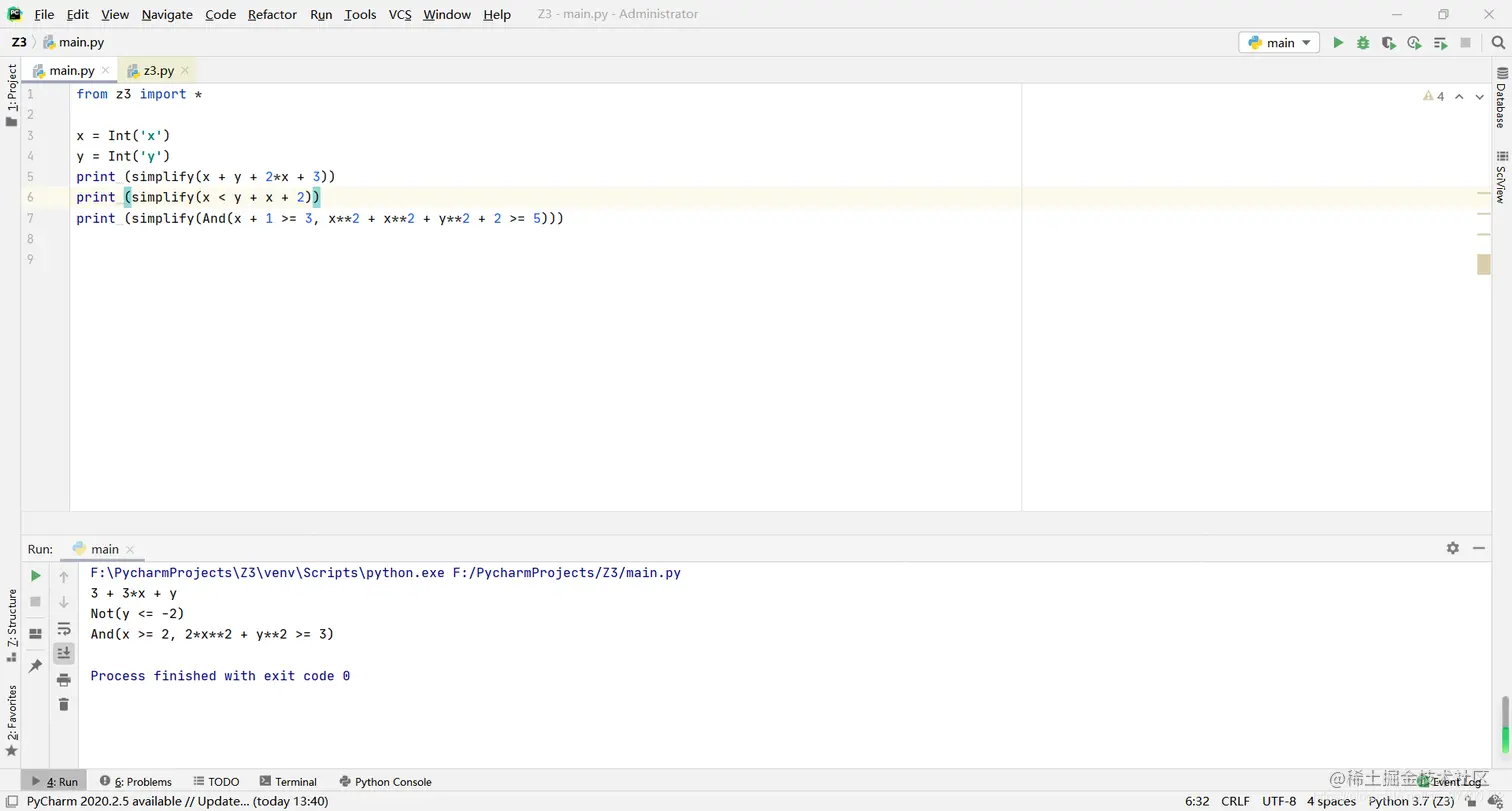Image resolution: width=1512 pixels, height=811 pixels.
Task: Open the Run menu
Action: point(321,14)
